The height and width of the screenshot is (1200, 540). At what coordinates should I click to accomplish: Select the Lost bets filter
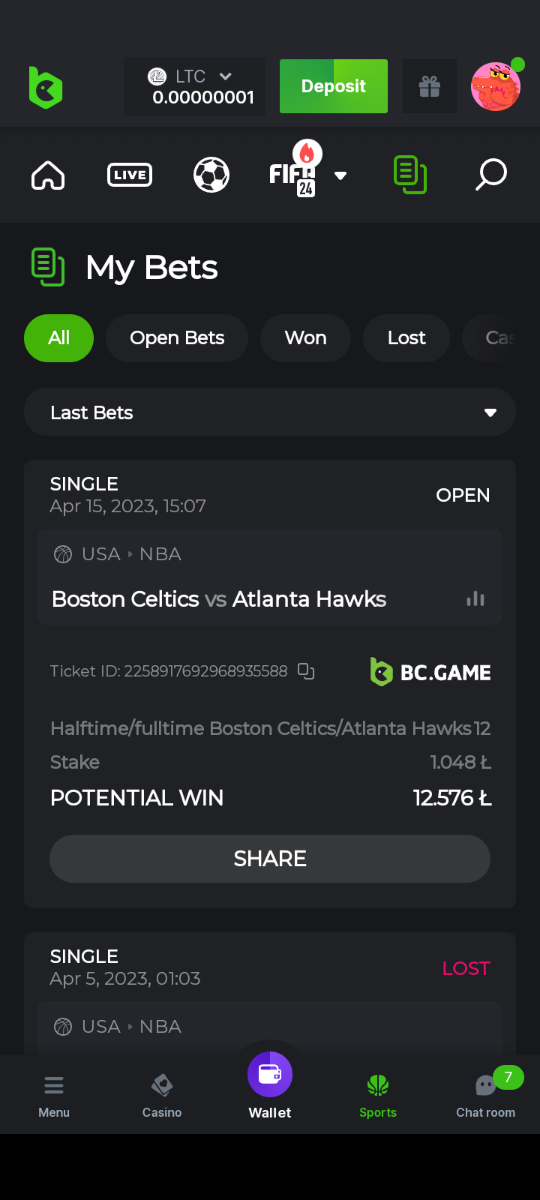pyautogui.click(x=406, y=338)
